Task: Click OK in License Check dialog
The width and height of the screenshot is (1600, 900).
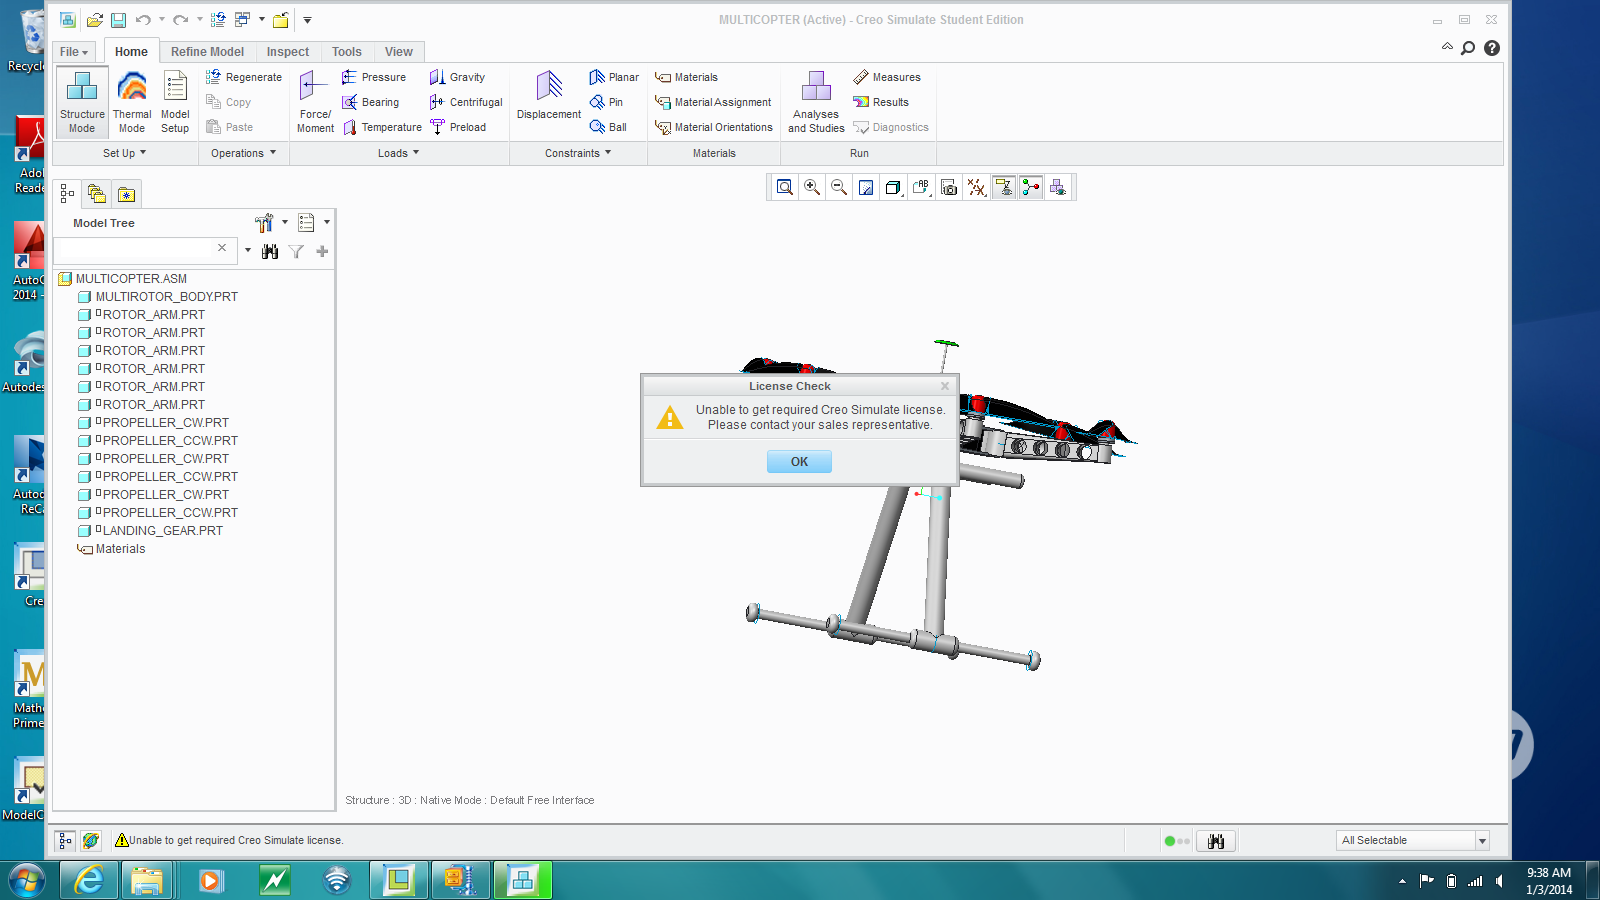Action: pos(799,461)
